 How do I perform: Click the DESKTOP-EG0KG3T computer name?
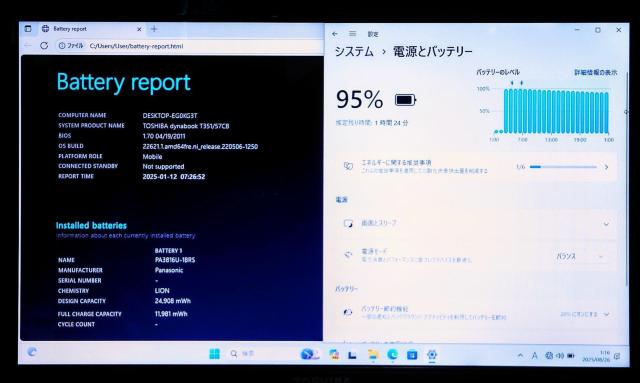click(x=170, y=116)
